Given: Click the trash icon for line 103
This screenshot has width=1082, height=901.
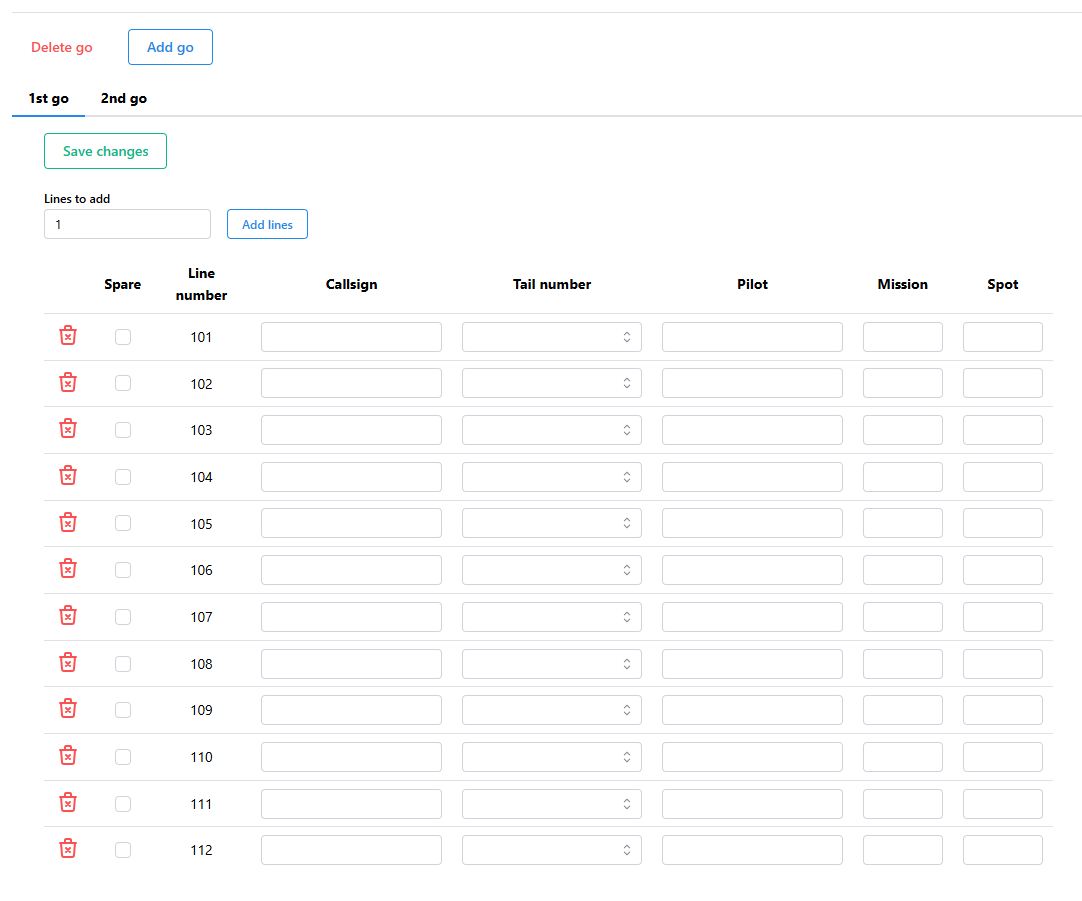Looking at the screenshot, I should [68, 429].
